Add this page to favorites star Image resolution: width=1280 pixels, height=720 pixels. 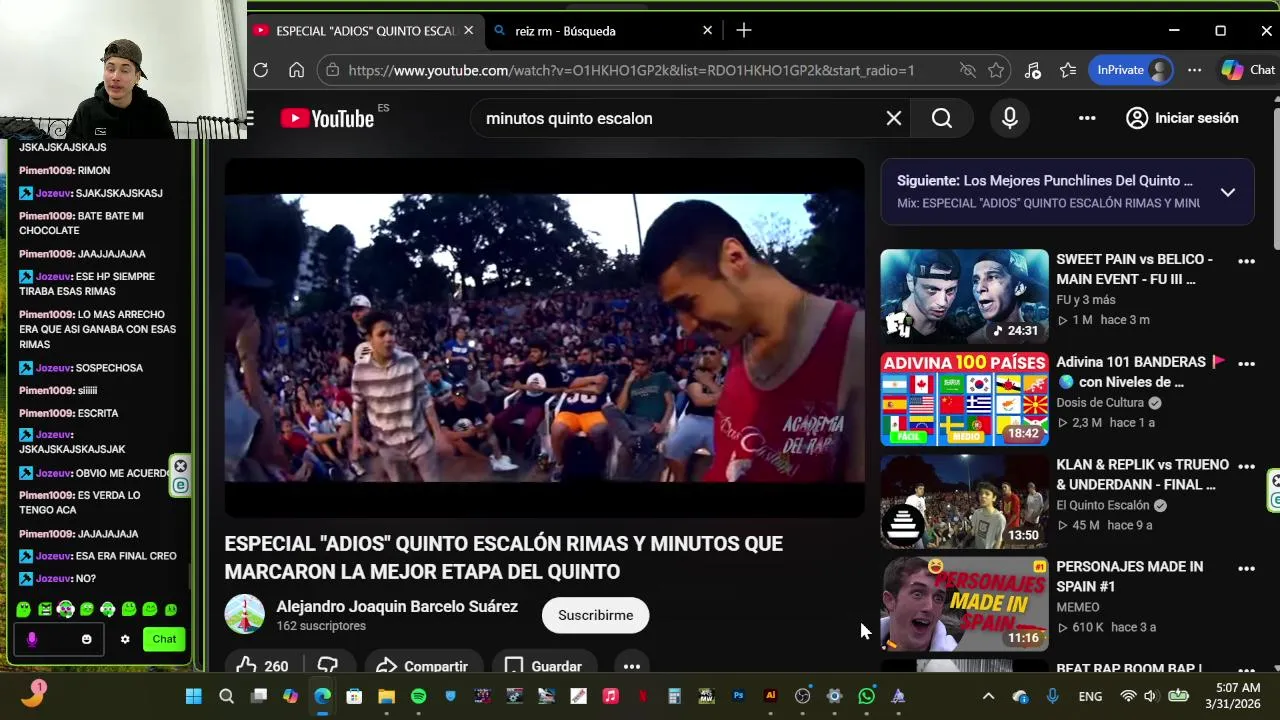click(x=996, y=70)
